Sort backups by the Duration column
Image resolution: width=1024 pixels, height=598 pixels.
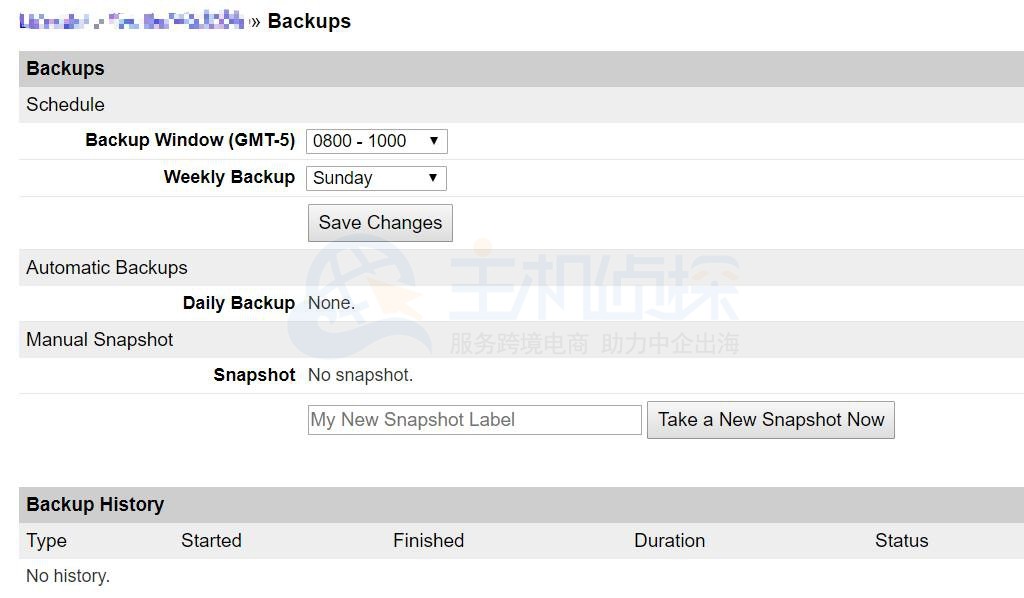point(669,540)
